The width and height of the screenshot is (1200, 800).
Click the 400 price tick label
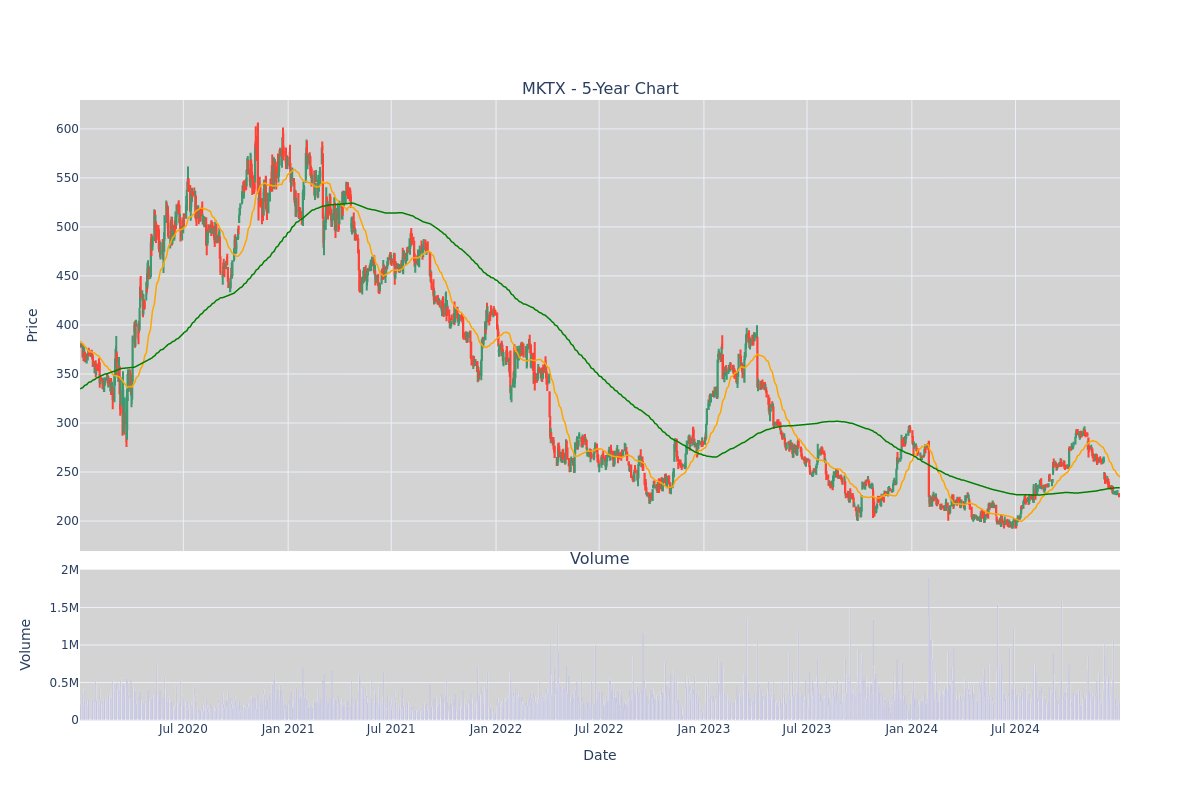[67, 325]
